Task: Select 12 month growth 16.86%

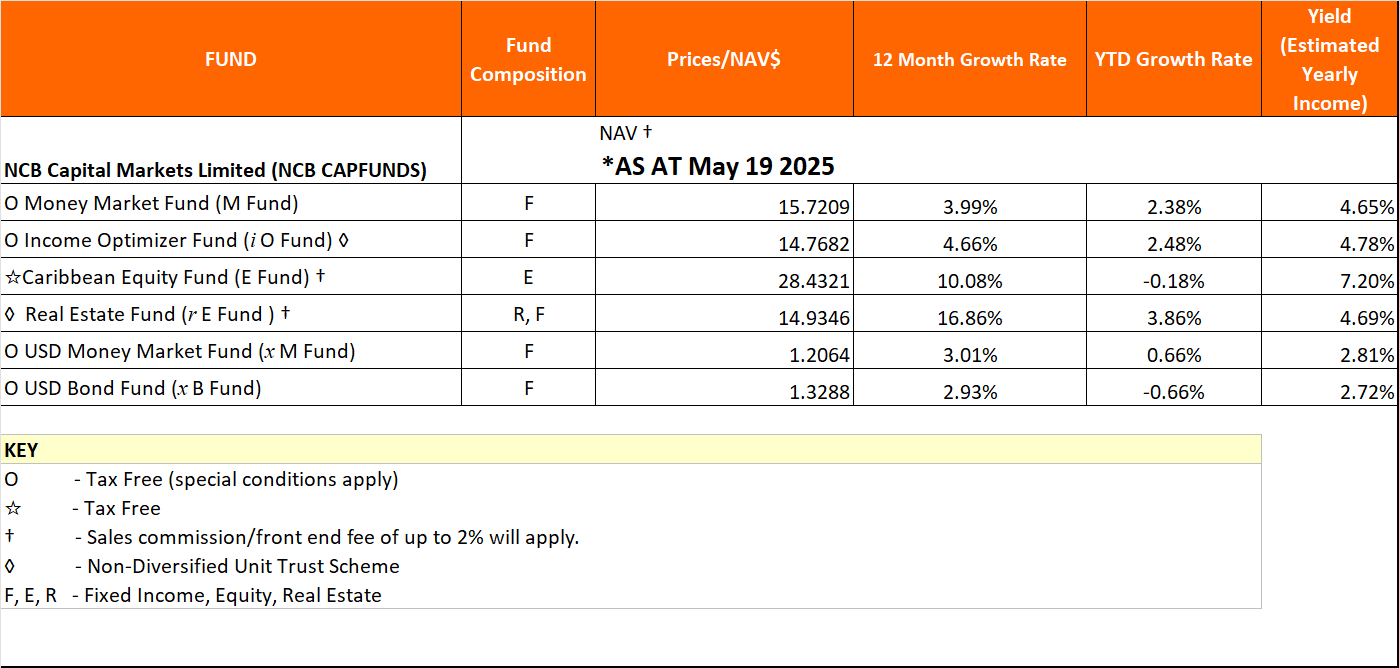Action: pyautogui.click(x=969, y=319)
